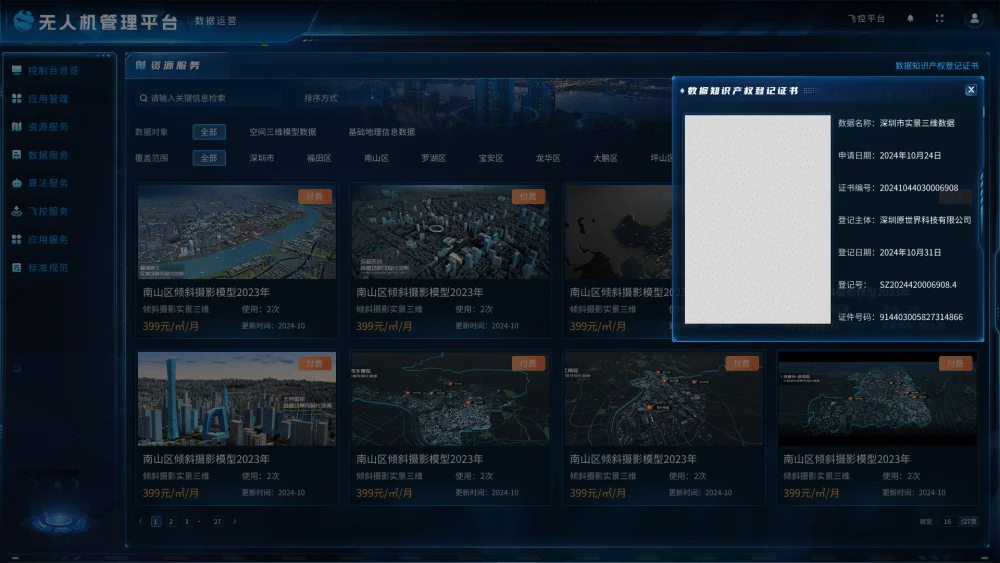This screenshot has width=1000, height=563.
Task: Go to next page with right chevron
Action: (x=235, y=521)
